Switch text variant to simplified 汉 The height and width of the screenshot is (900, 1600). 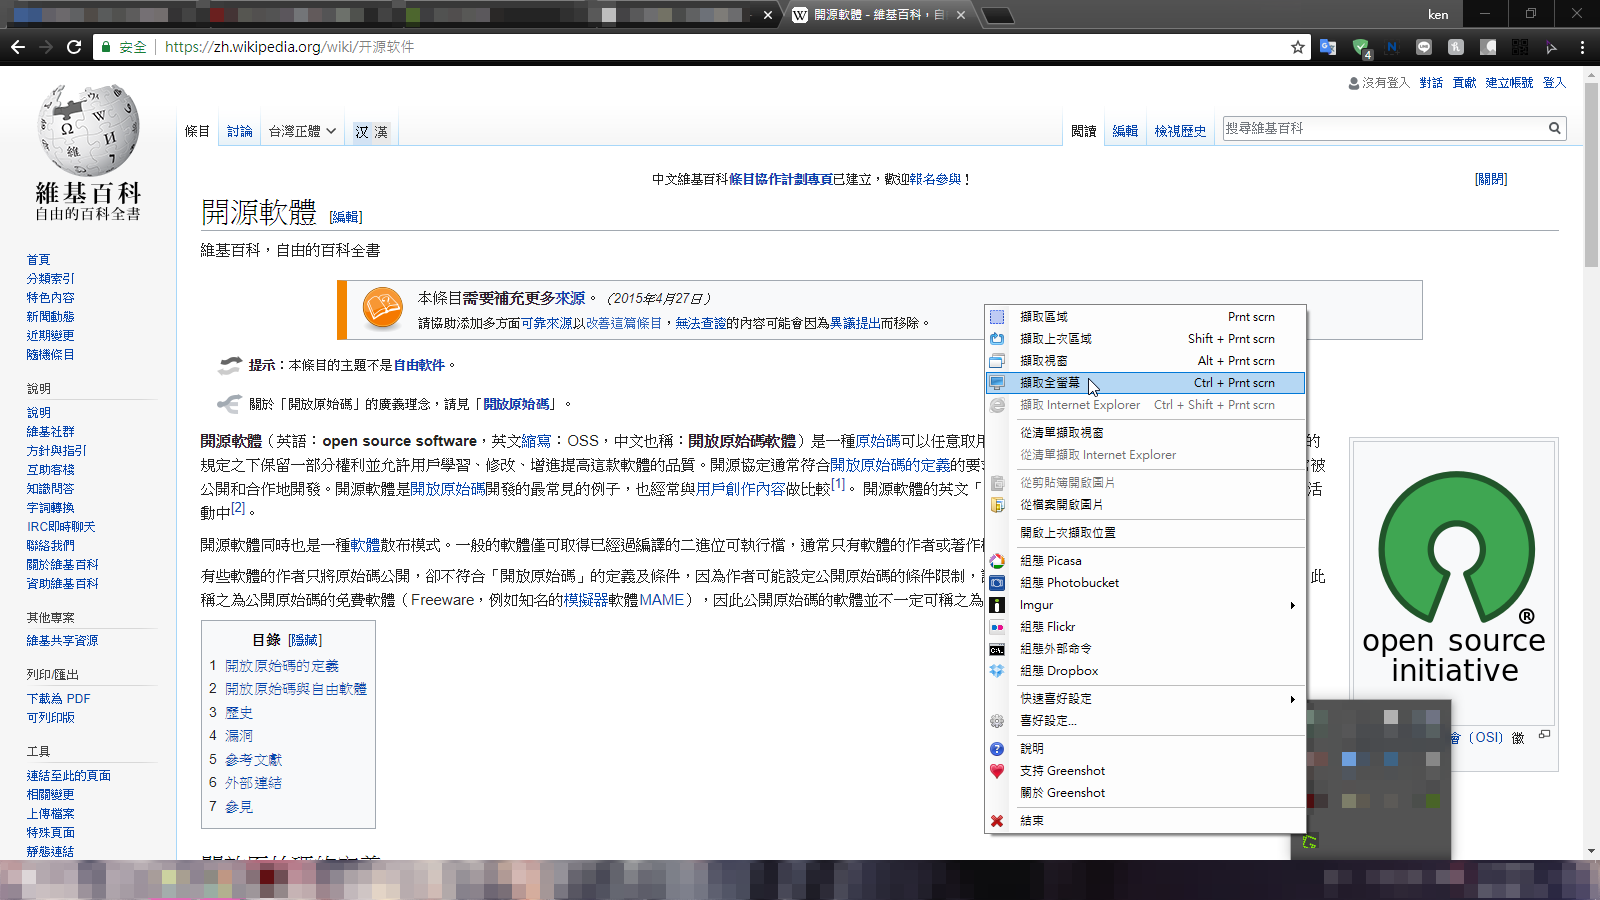coord(362,131)
